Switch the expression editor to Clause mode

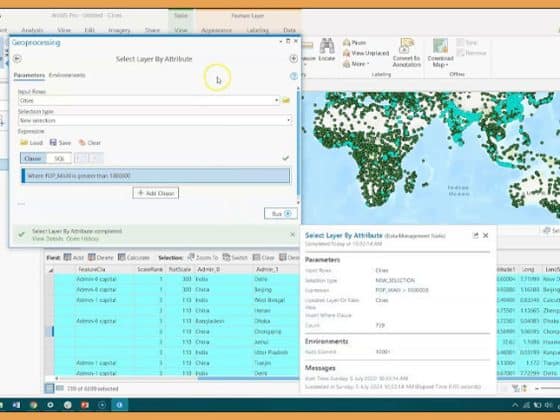click(33, 158)
